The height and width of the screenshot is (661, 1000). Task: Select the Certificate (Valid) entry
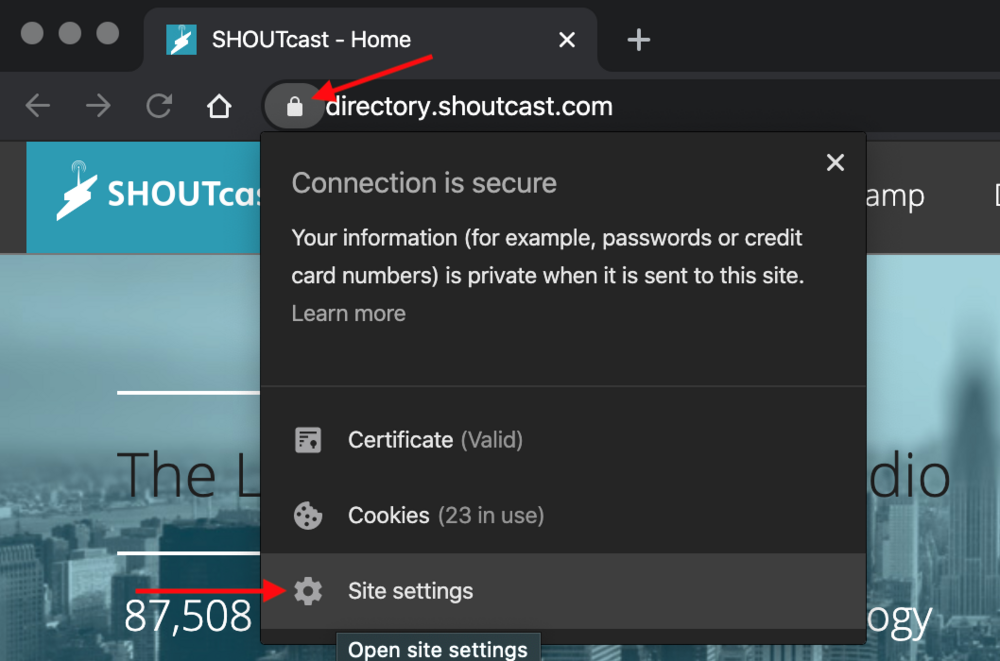(435, 440)
